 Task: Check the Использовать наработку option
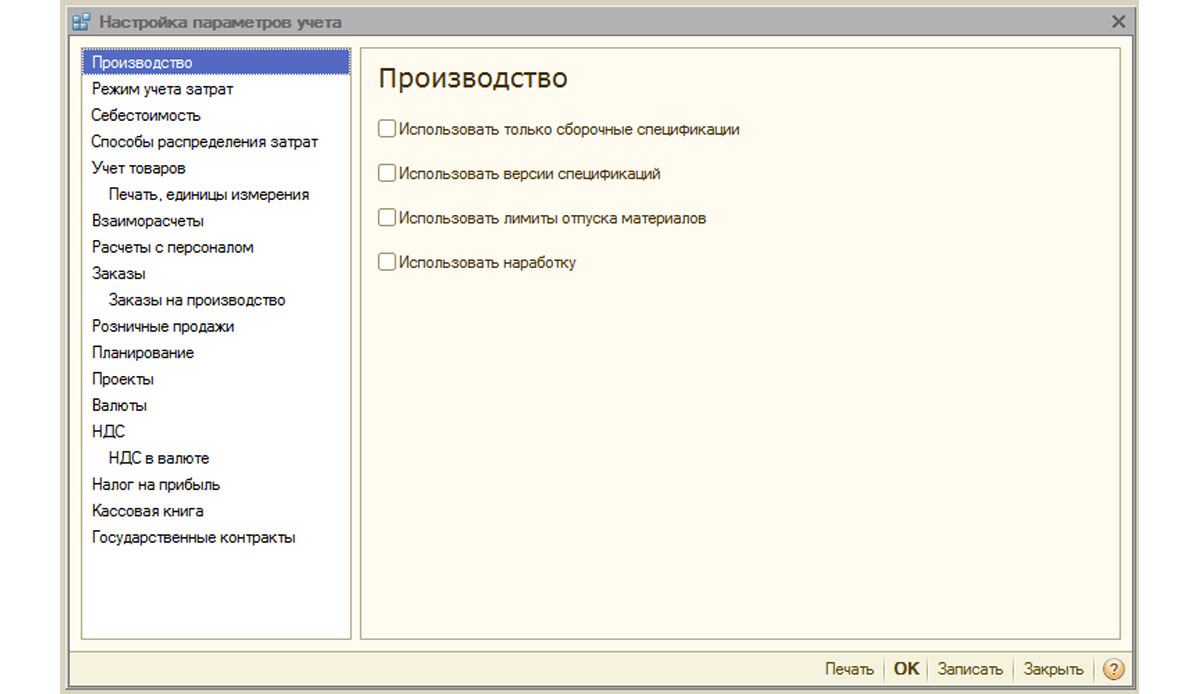pyautogui.click(x=387, y=262)
